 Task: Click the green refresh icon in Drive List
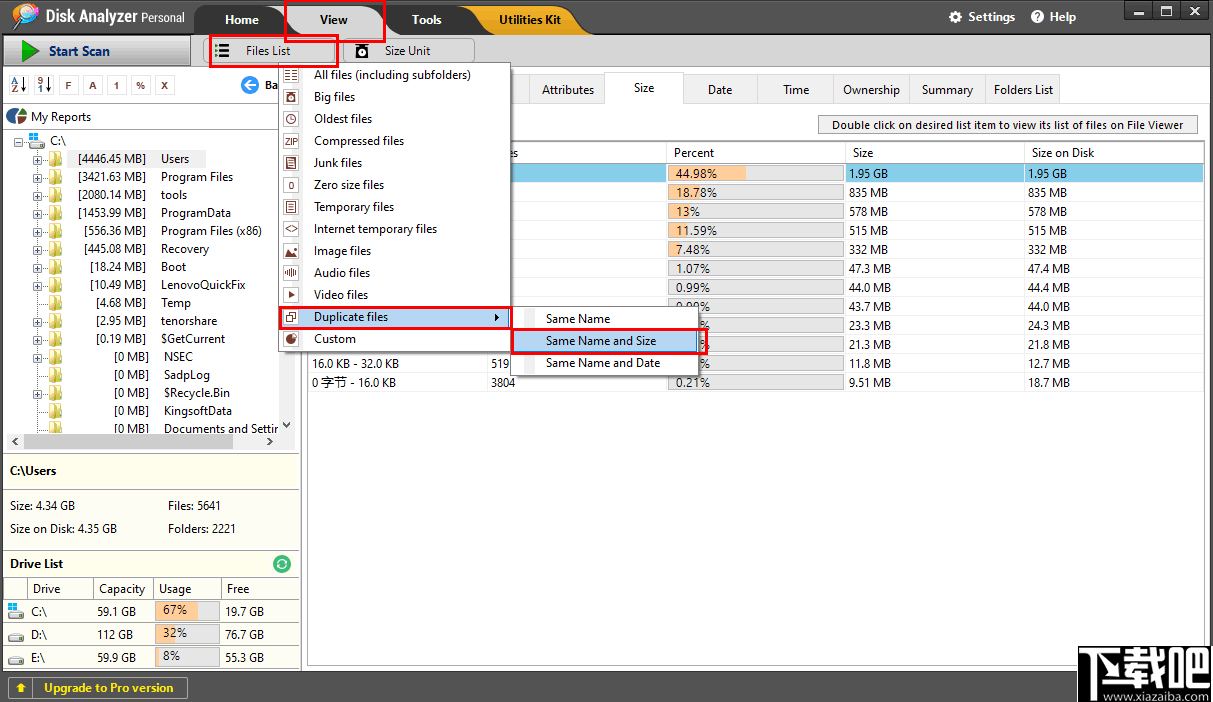(281, 563)
